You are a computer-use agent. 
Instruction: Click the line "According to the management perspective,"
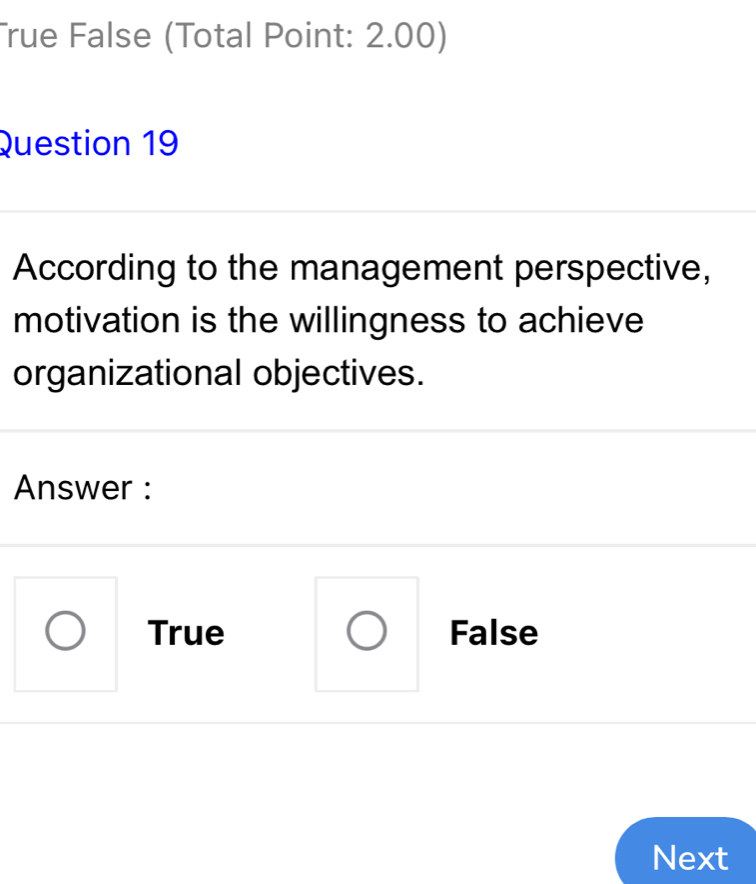[363, 269]
